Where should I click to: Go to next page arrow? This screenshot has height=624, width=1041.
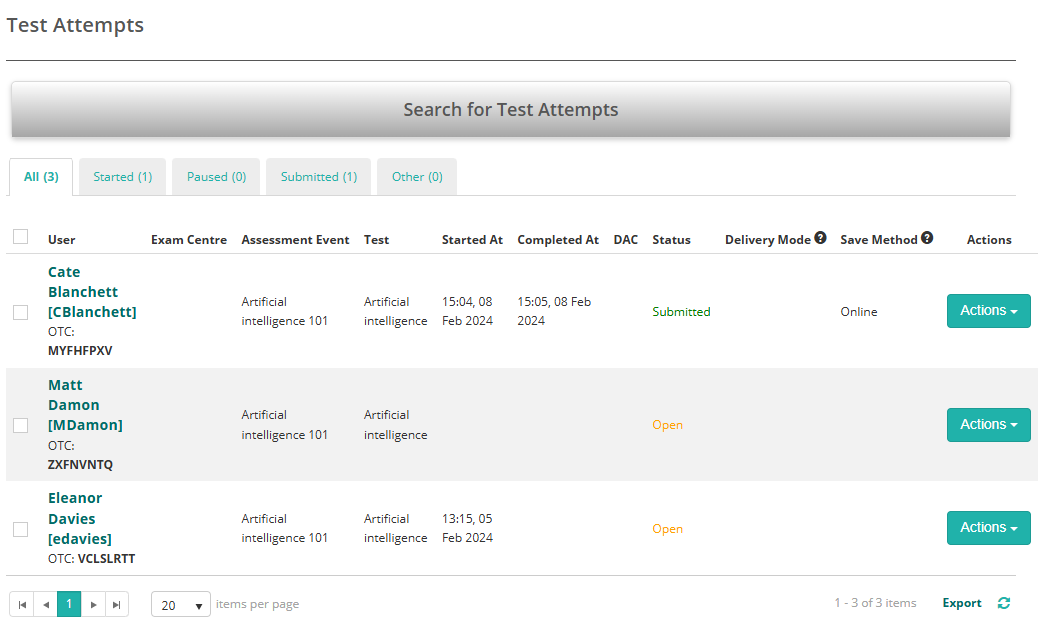[x=93, y=604]
